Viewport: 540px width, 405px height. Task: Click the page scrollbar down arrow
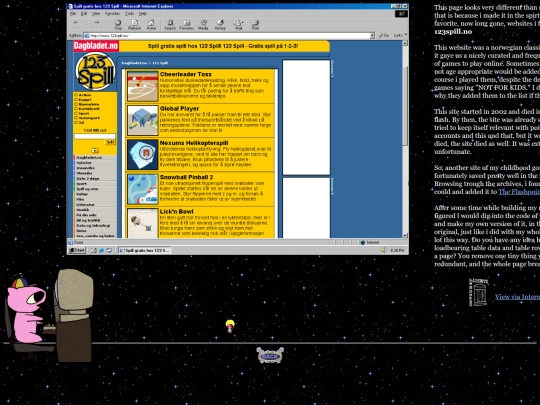[x=405, y=235]
